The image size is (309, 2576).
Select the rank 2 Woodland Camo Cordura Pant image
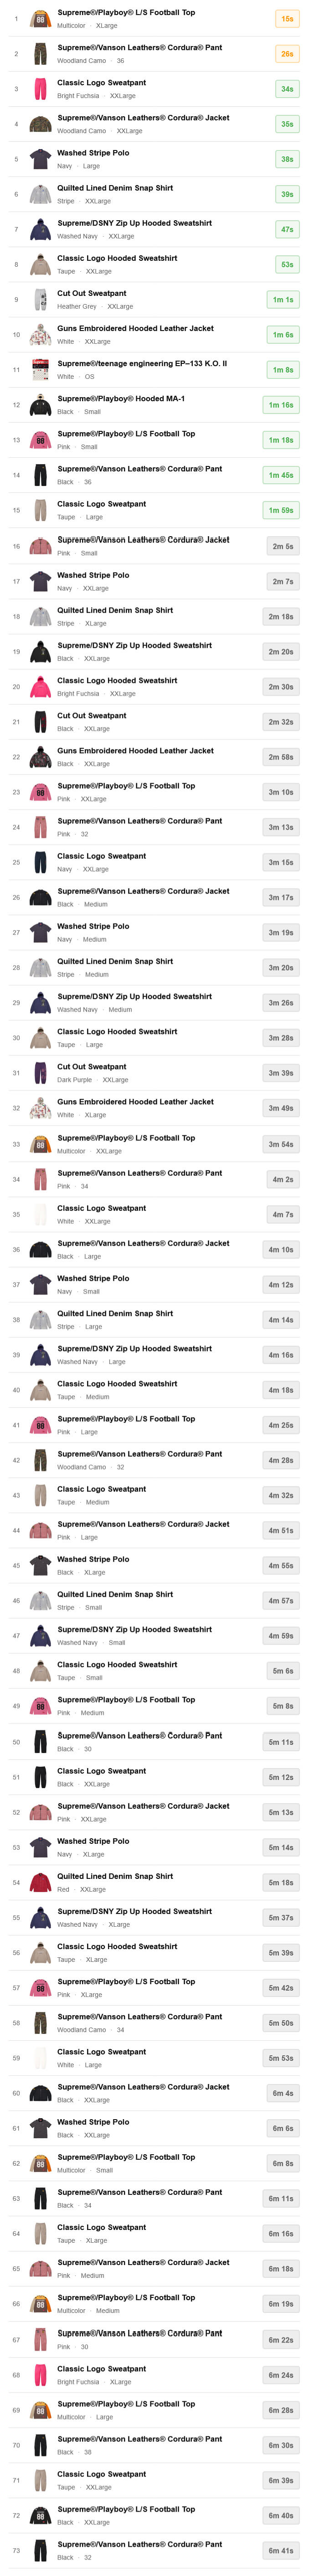[x=40, y=54]
